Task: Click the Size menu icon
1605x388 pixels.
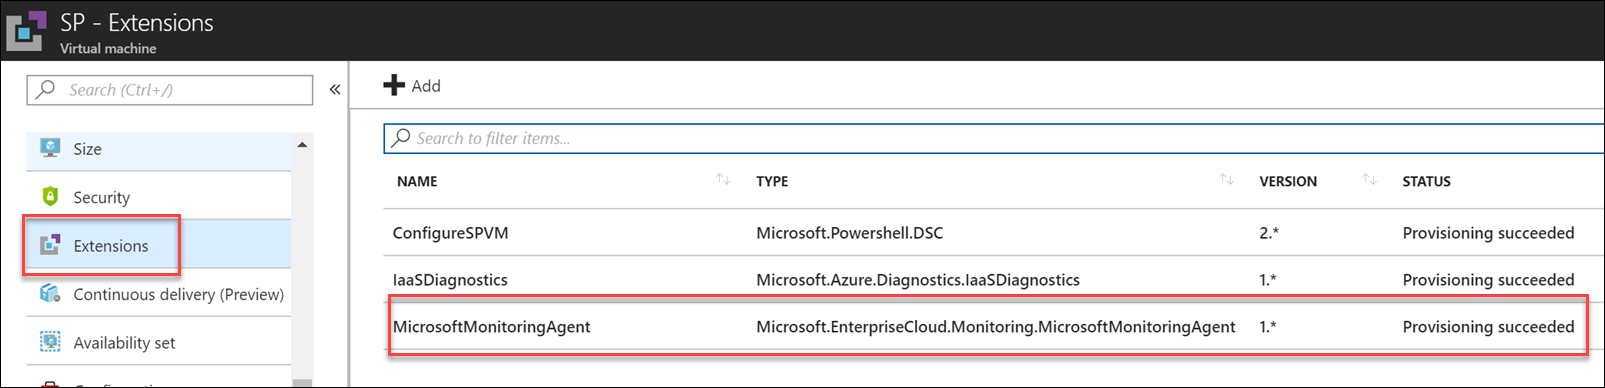Action: point(50,148)
